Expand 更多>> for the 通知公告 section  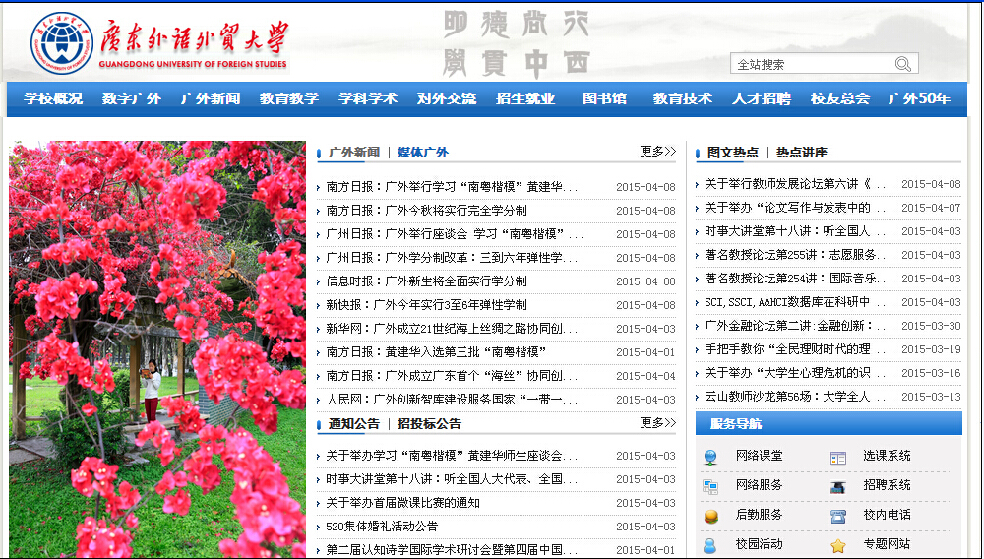click(x=658, y=423)
